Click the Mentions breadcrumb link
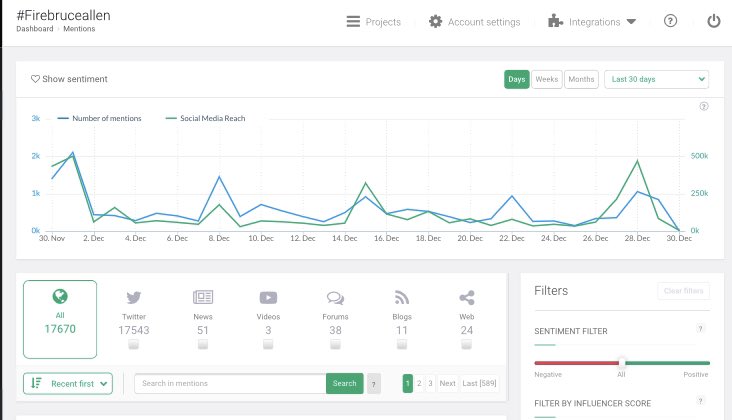Image resolution: width=732 pixels, height=420 pixels. [x=79, y=29]
